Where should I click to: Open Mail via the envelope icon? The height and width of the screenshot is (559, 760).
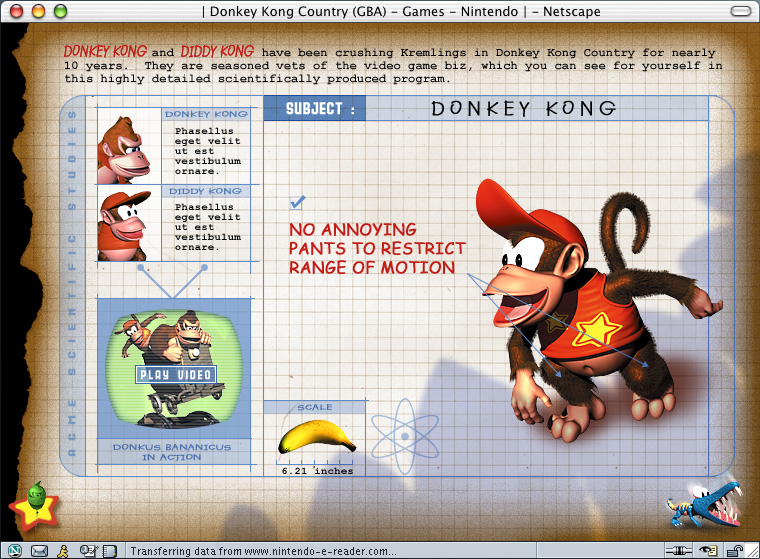(x=40, y=550)
